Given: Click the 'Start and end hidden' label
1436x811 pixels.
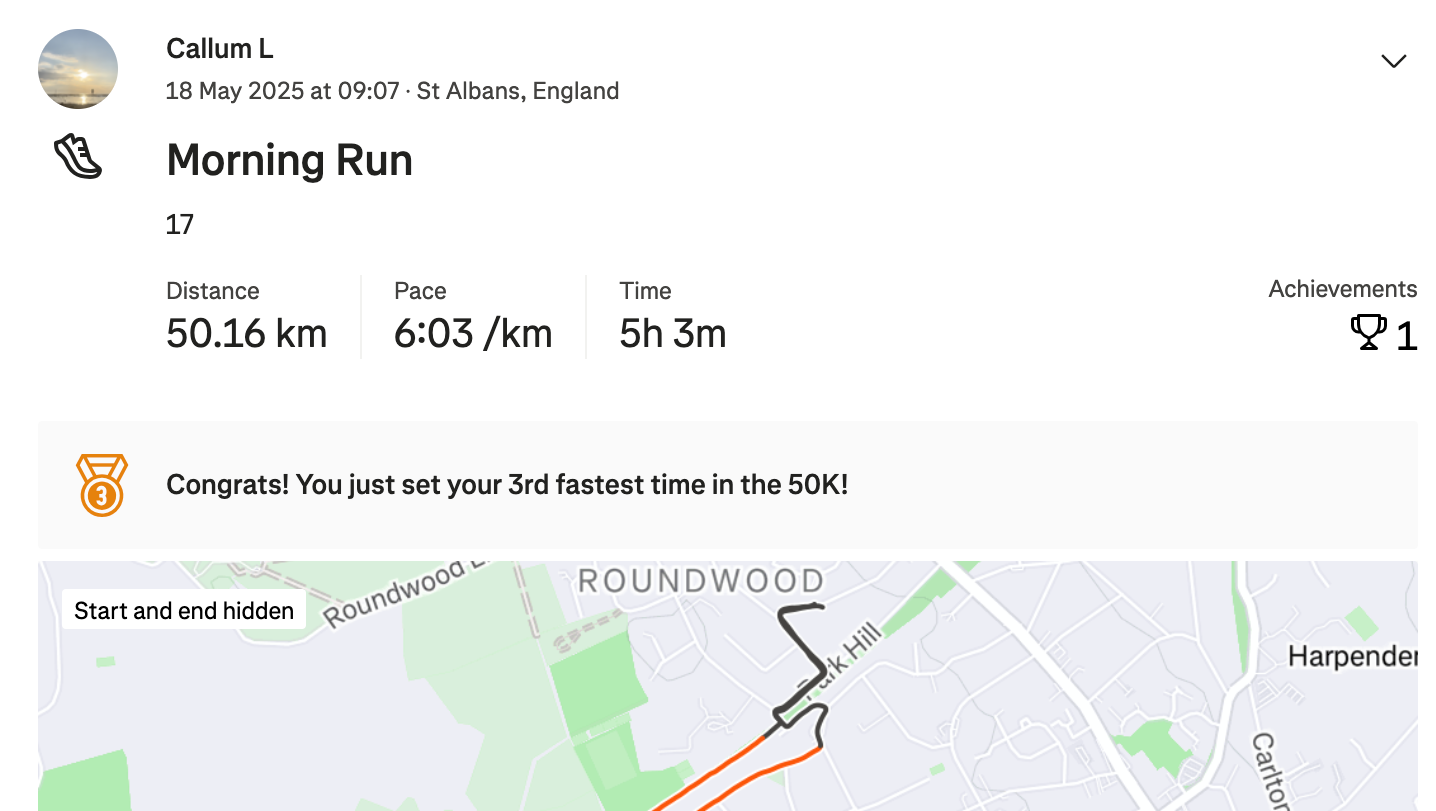Looking at the screenshot, I should tap(184, 611).
